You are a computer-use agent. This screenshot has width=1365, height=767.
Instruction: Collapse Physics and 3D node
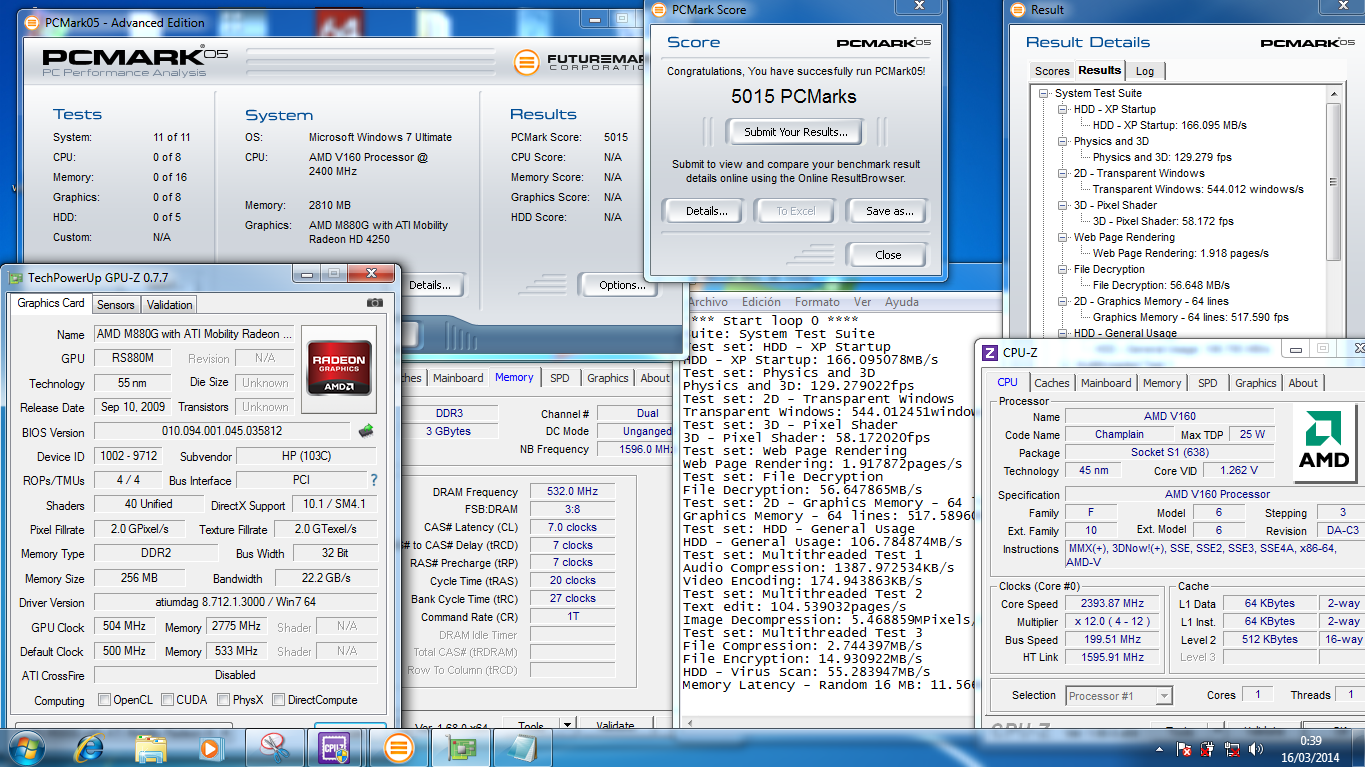1064,142
